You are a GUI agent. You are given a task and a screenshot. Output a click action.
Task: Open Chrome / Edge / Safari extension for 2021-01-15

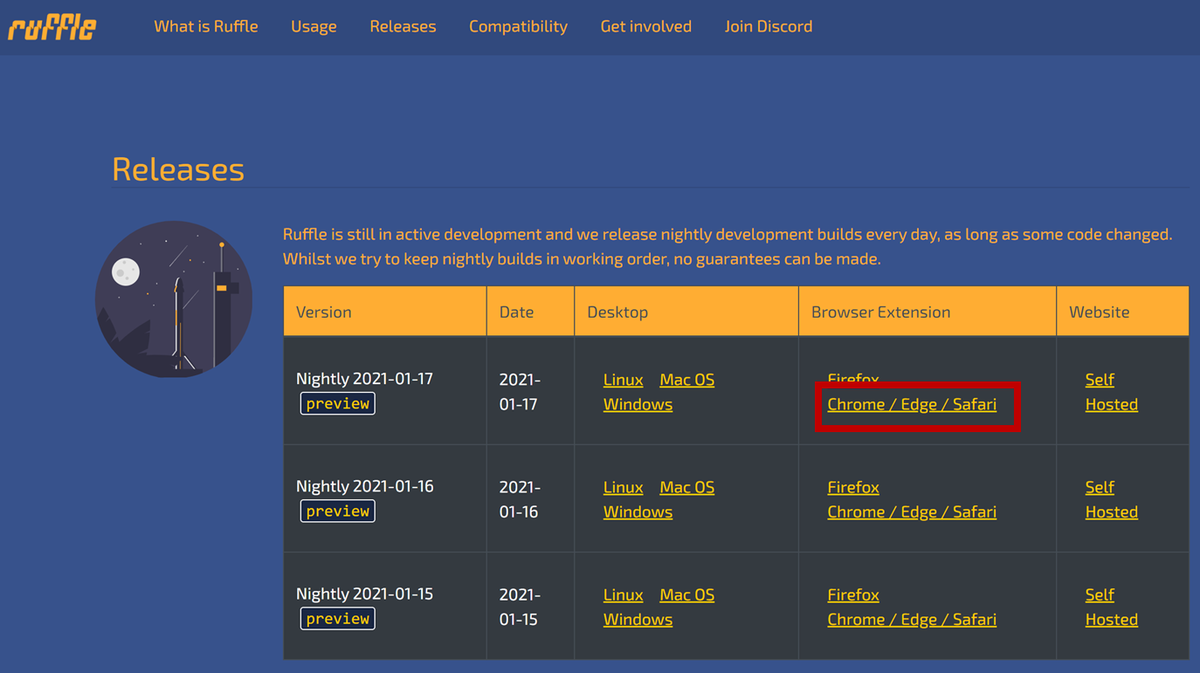(911, 619)
